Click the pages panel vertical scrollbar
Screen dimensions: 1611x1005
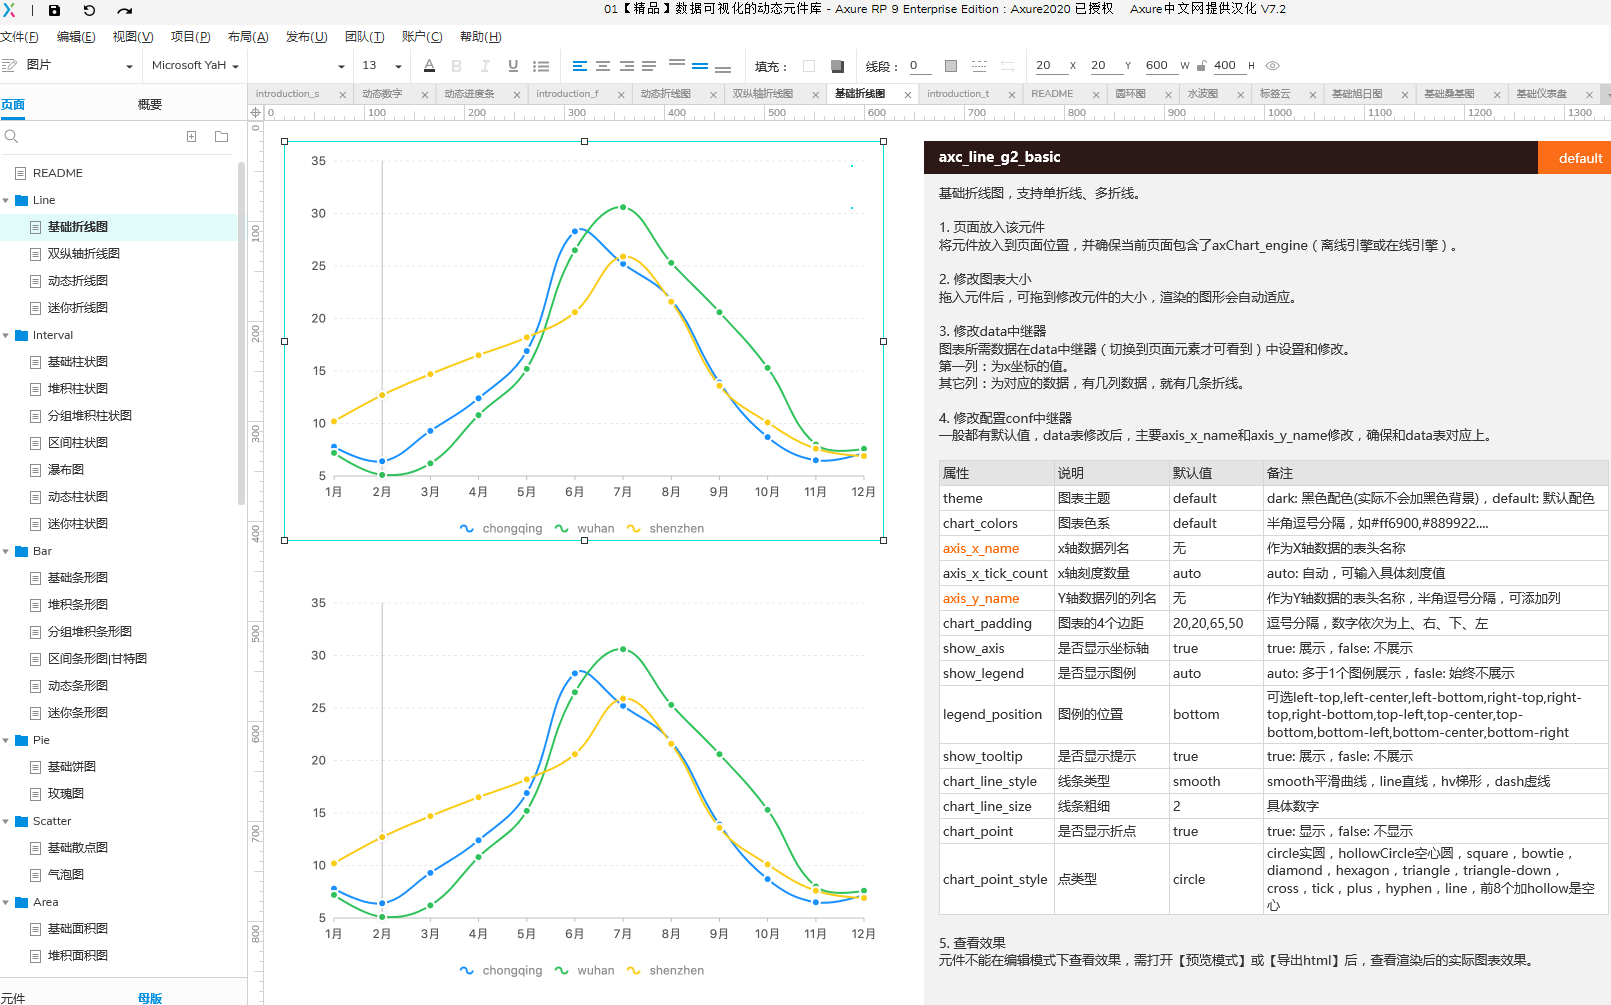241,333
